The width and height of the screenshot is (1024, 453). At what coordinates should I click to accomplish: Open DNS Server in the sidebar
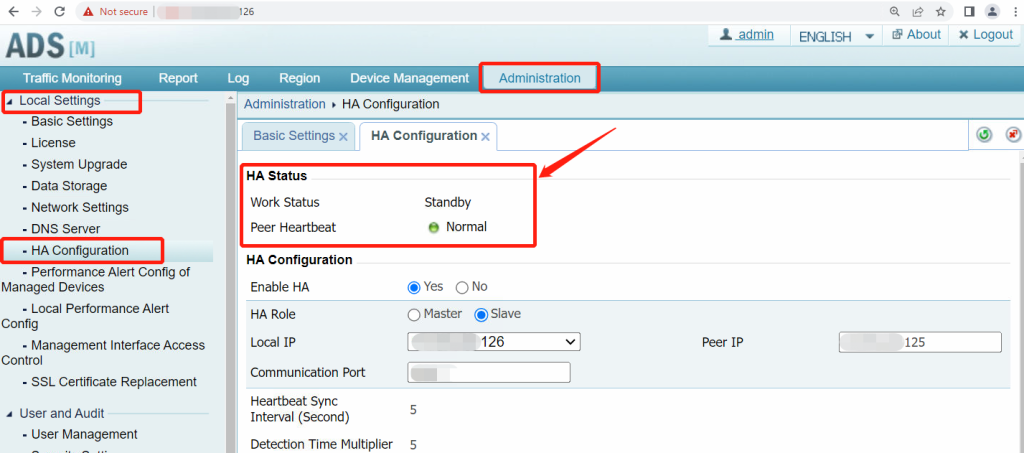pos(66,229)
